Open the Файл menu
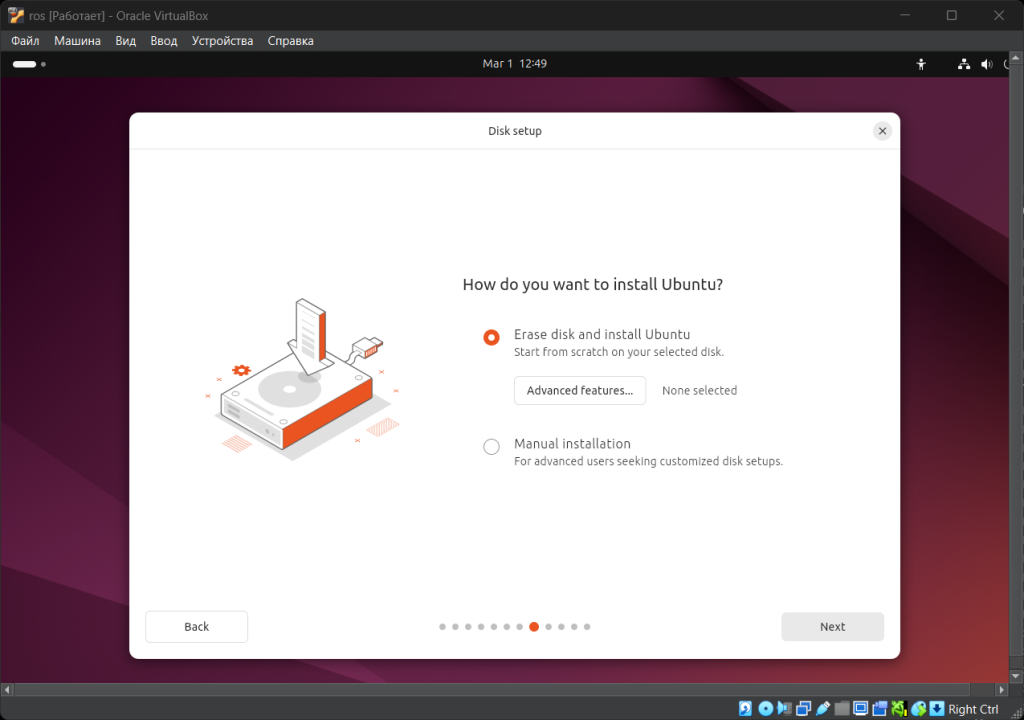 (x=25, y=41)
